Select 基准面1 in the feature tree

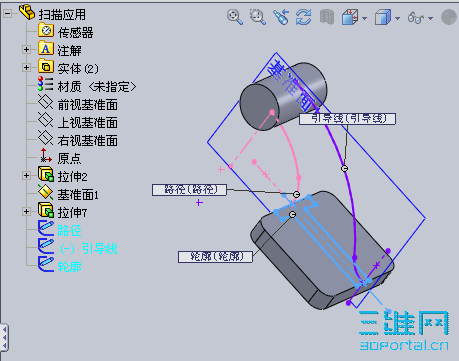78,195
